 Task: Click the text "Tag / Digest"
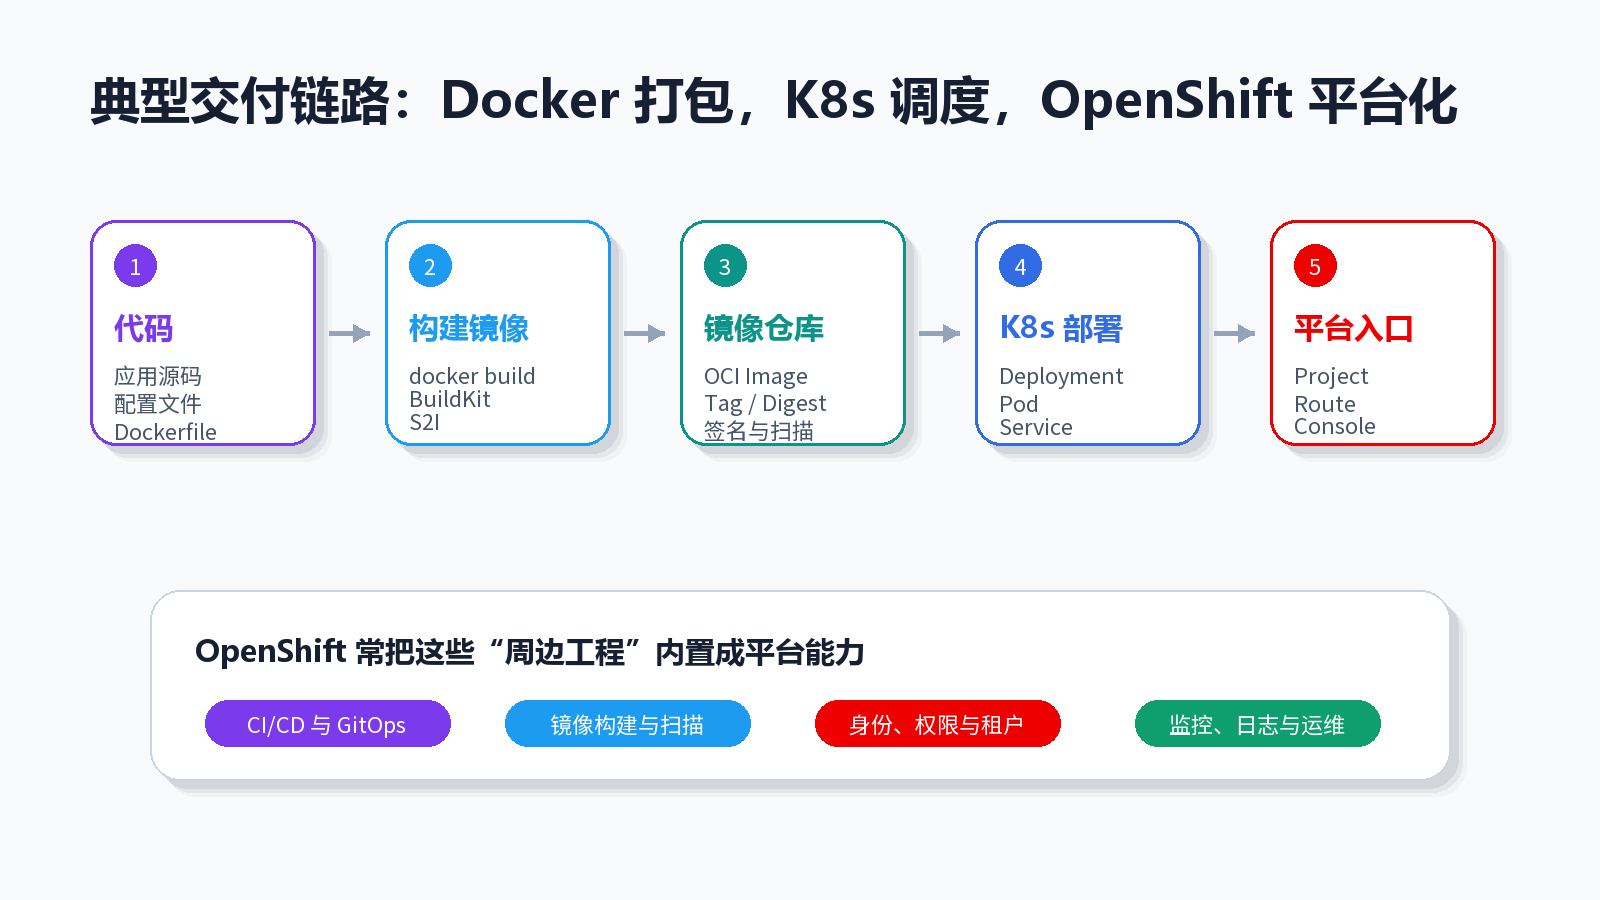[x=765, y=404]
